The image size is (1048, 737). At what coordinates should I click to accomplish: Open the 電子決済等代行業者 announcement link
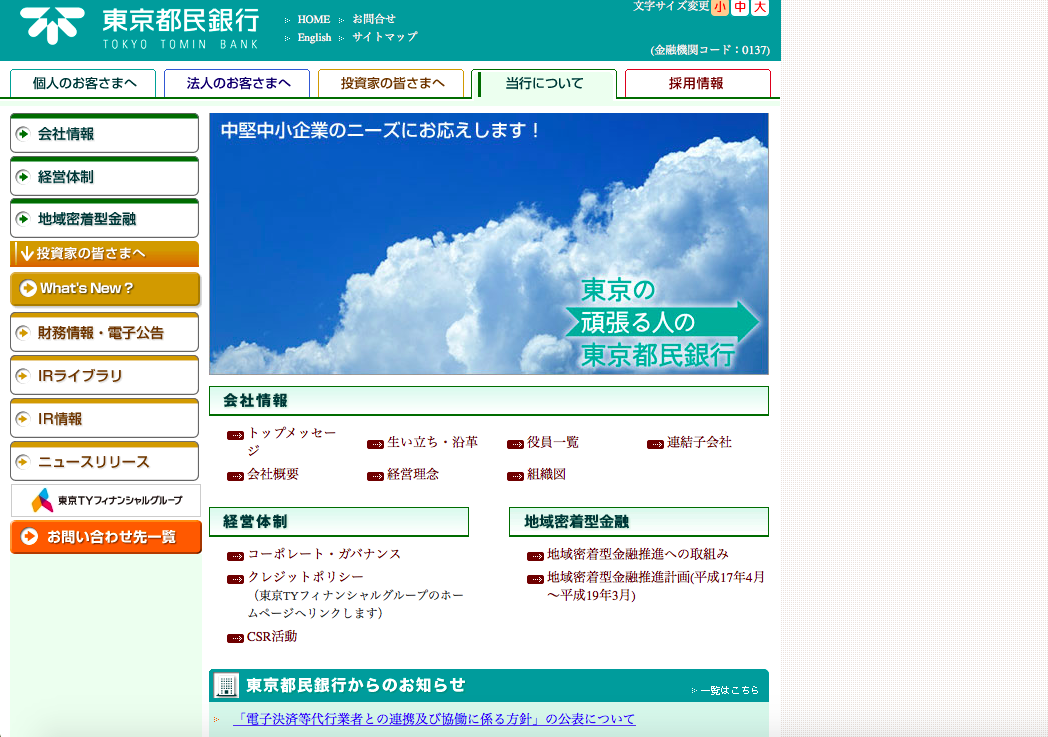tap(434, 719)
